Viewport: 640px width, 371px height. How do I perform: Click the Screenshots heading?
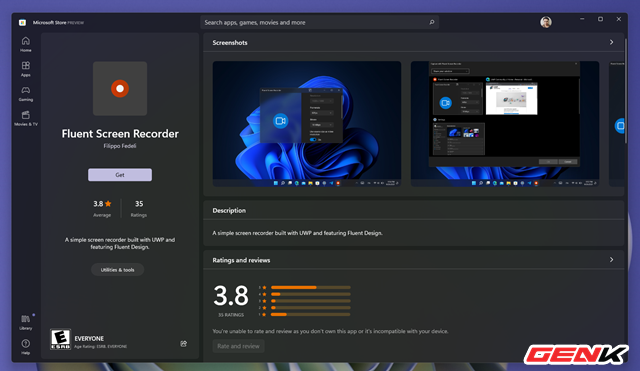(230, 42)
